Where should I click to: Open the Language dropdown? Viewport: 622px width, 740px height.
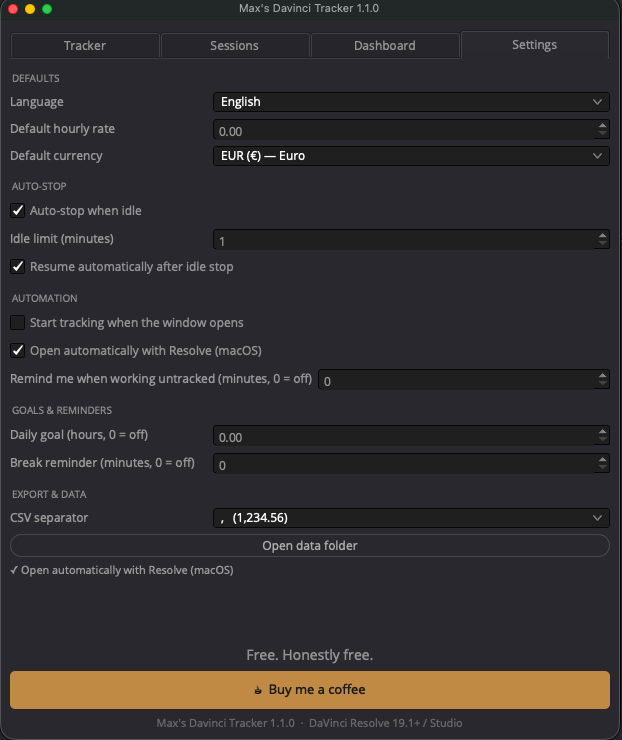[411, 102]
